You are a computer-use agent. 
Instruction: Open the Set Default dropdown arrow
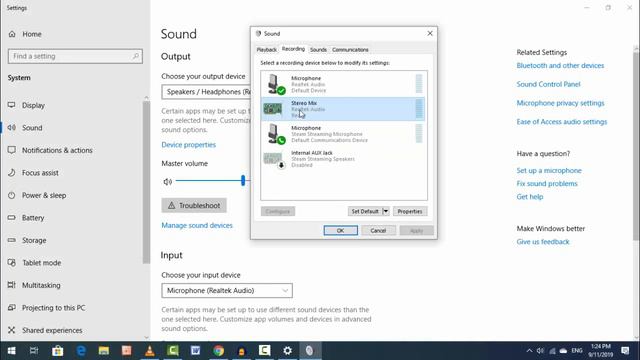tap(385, 211)
